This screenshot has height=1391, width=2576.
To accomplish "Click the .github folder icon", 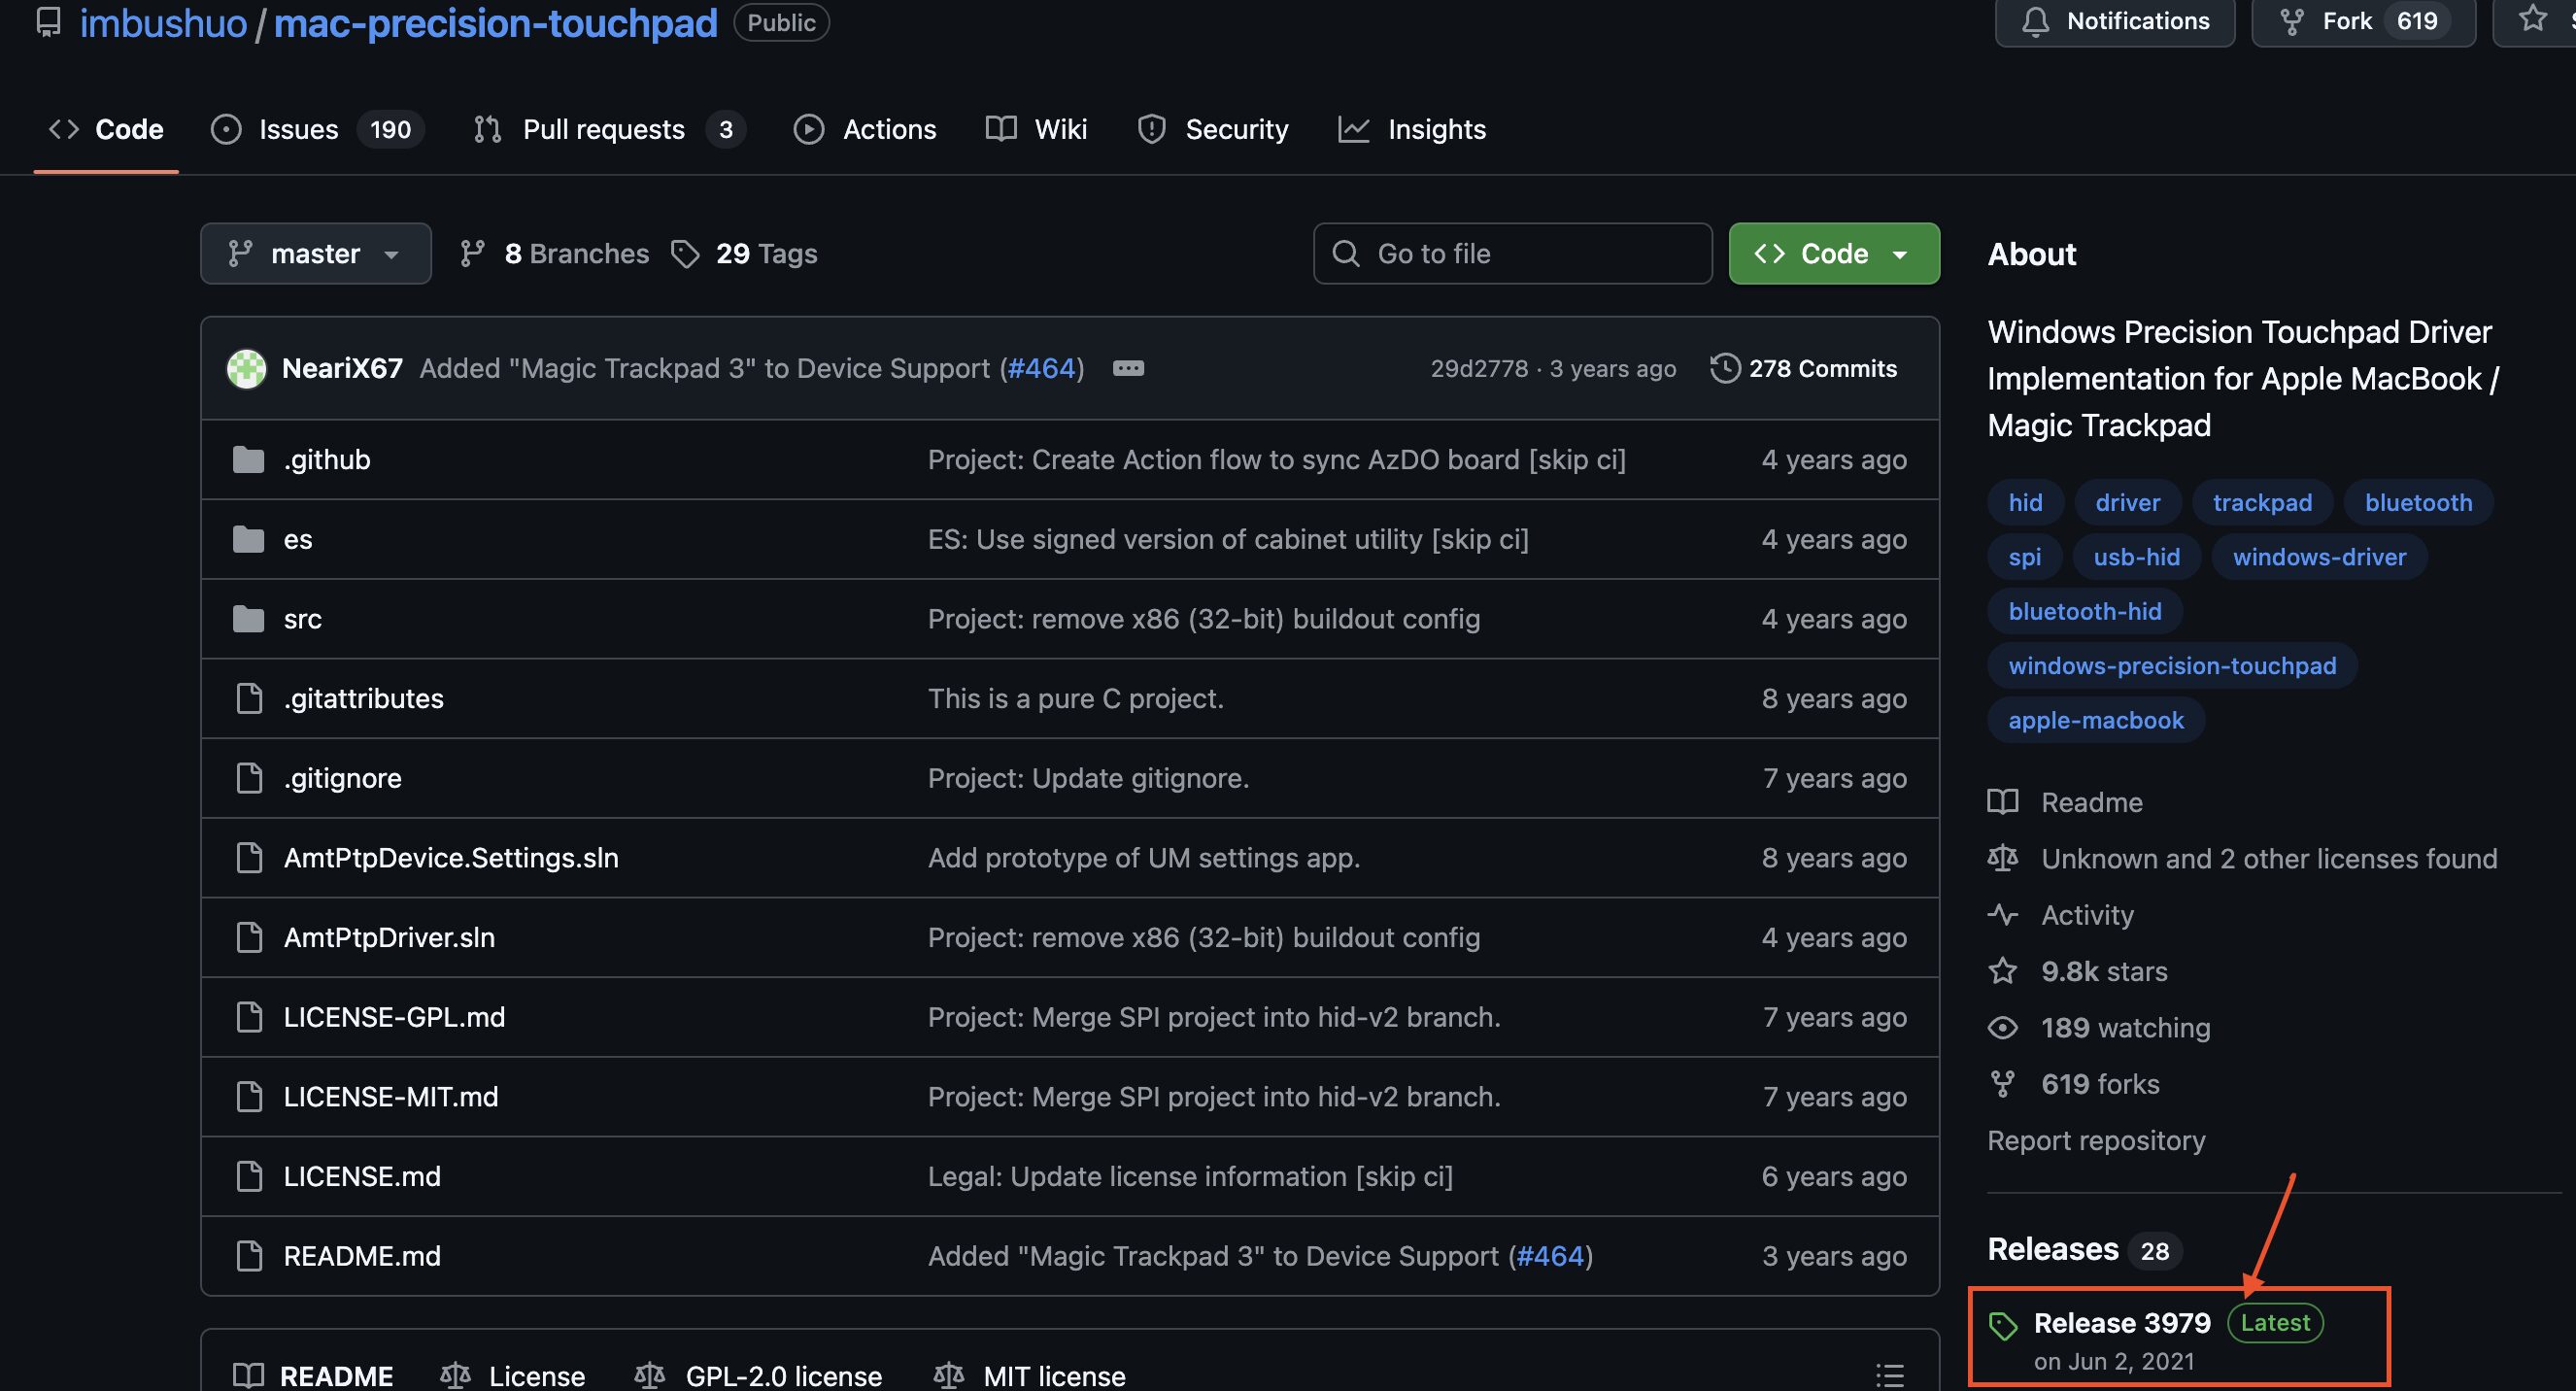I will [248, 459].
